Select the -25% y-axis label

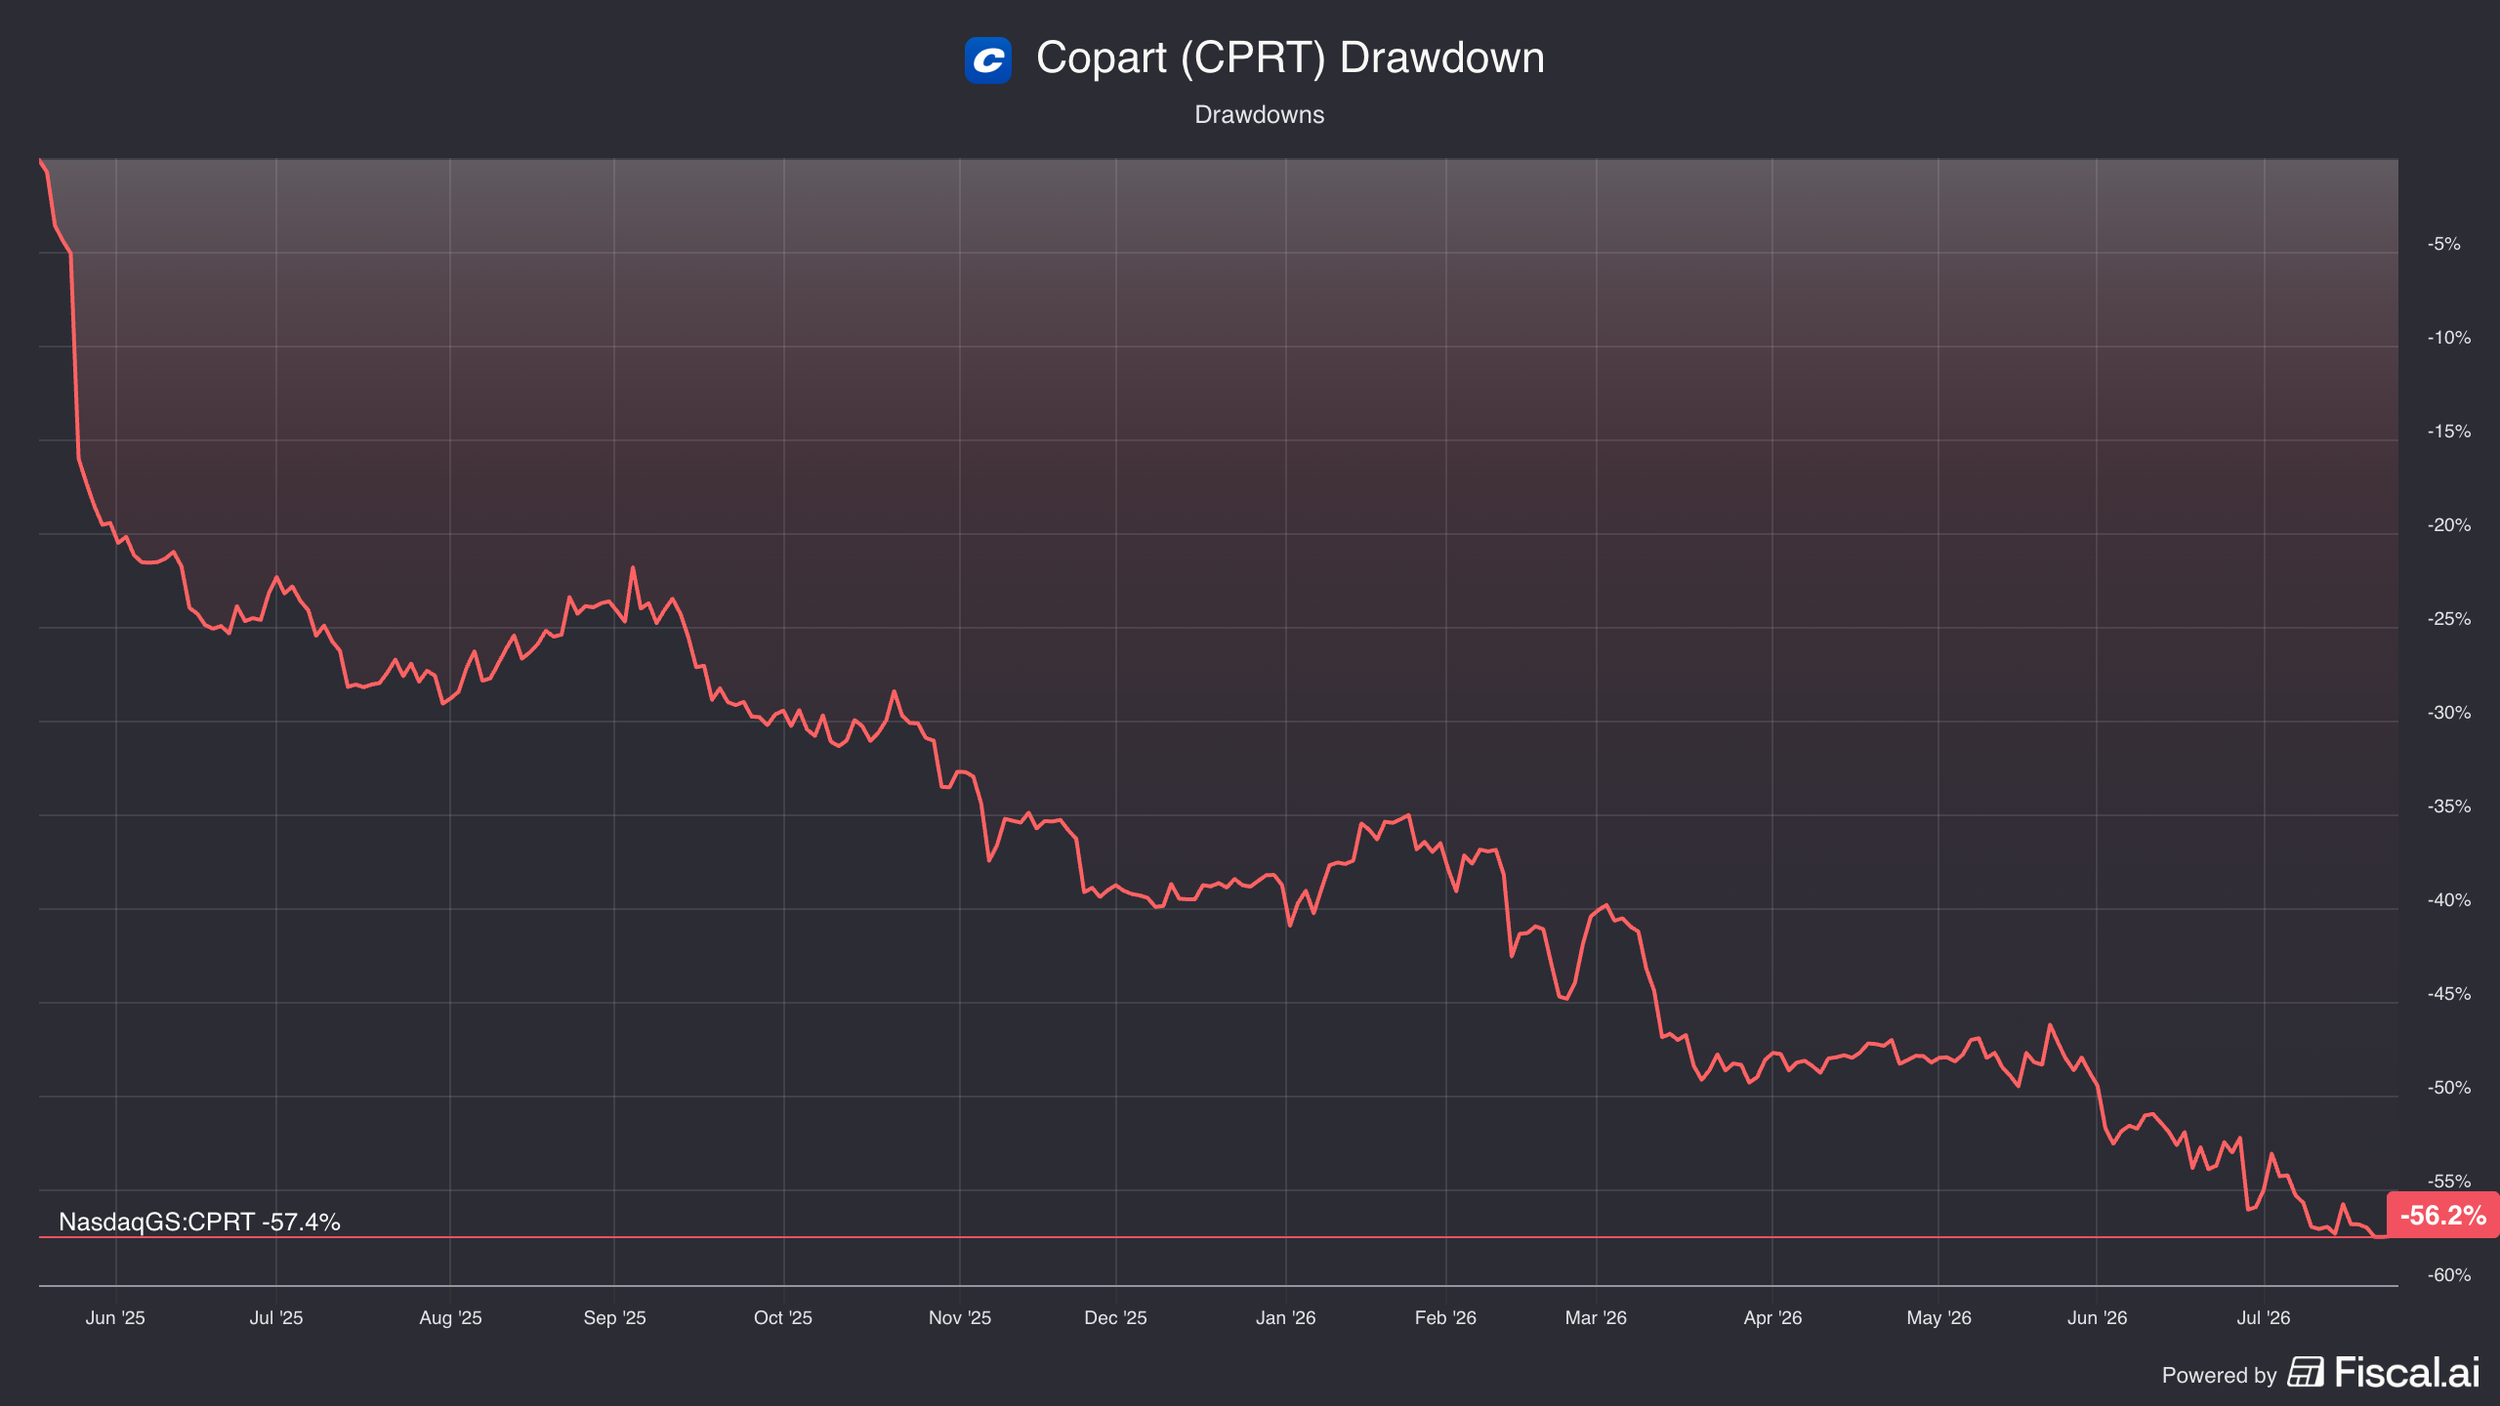(2449, 619)
